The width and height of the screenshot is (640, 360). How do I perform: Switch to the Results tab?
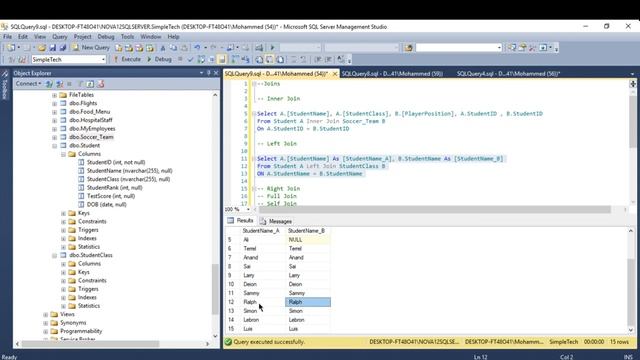[x=240, y=221]
